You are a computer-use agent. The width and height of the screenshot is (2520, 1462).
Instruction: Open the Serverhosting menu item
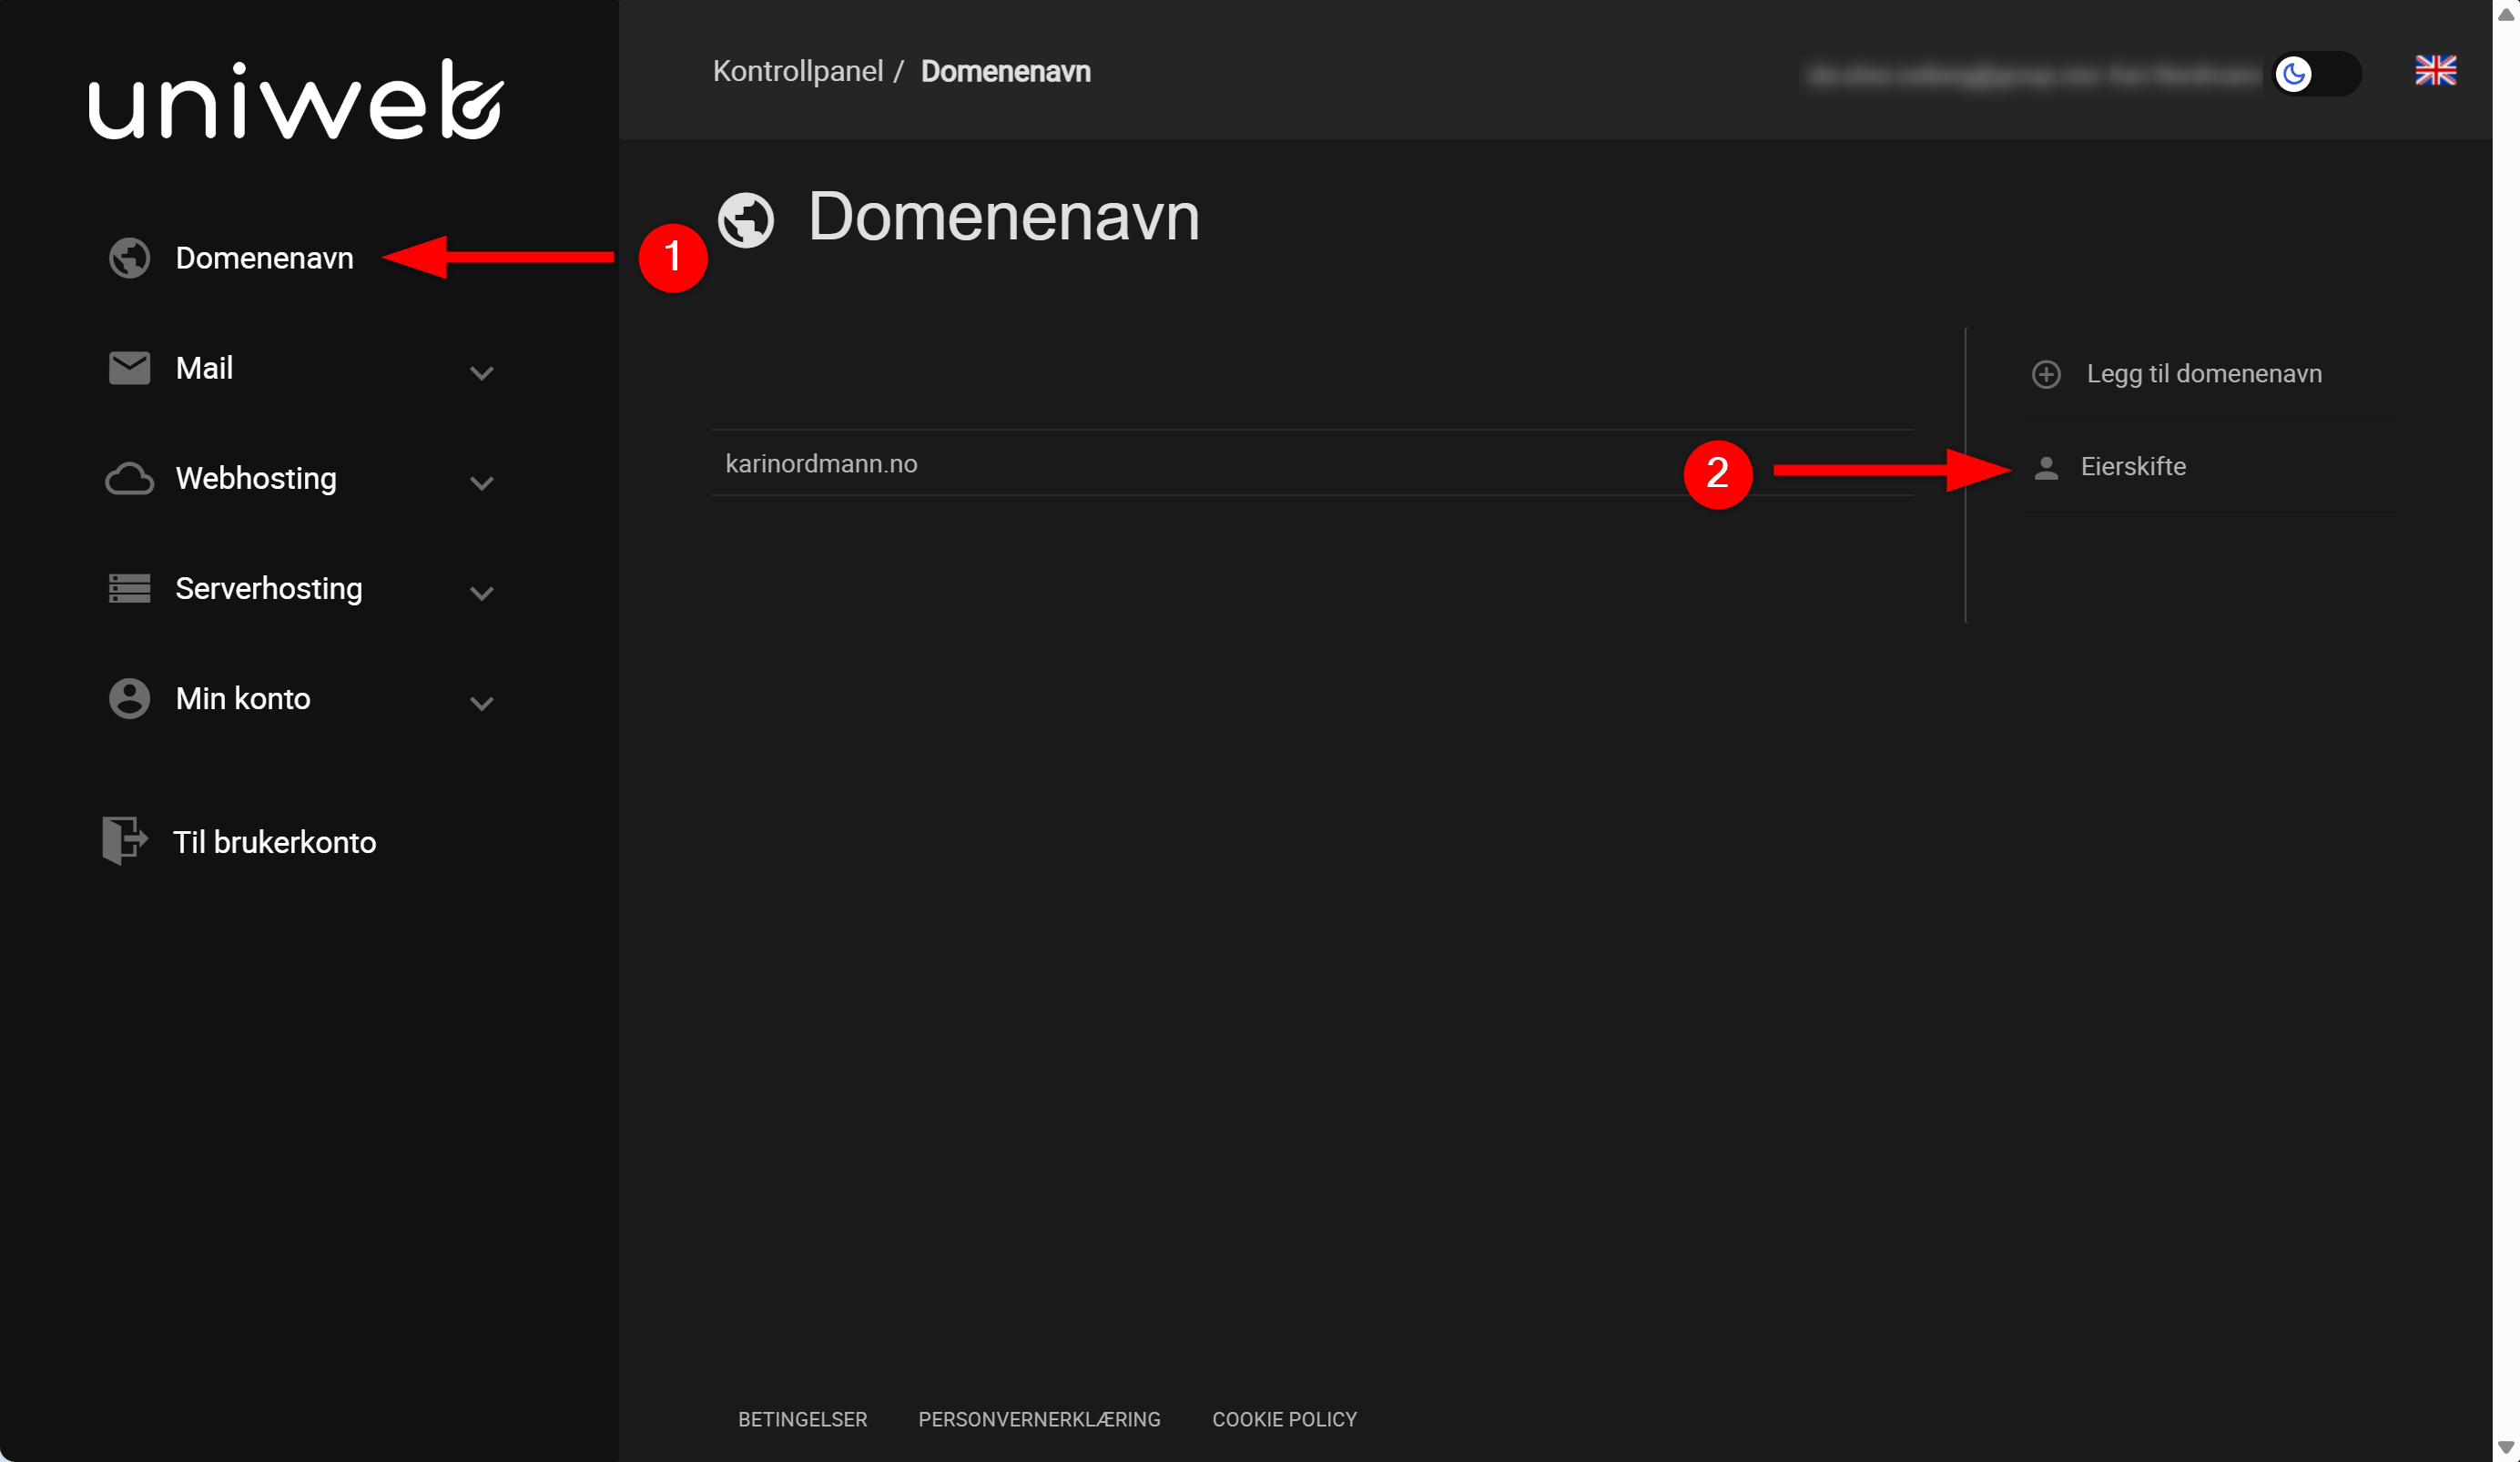click(x=269, y=588)
